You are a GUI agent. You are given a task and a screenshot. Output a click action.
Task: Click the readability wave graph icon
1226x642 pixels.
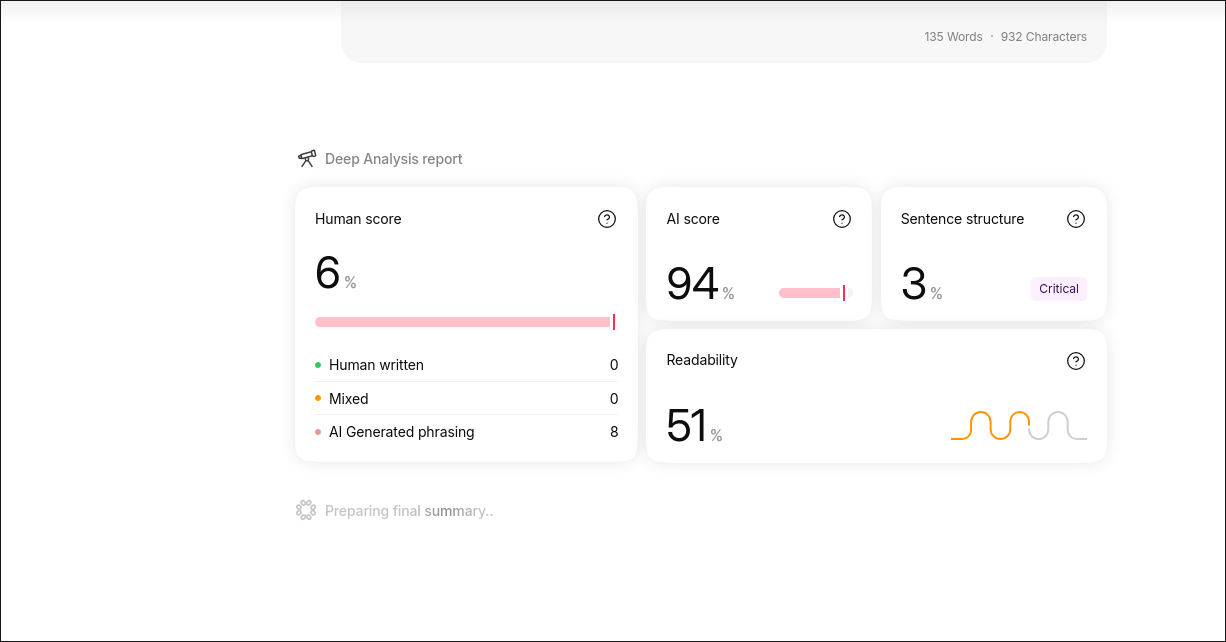(x=1019, y=425)
